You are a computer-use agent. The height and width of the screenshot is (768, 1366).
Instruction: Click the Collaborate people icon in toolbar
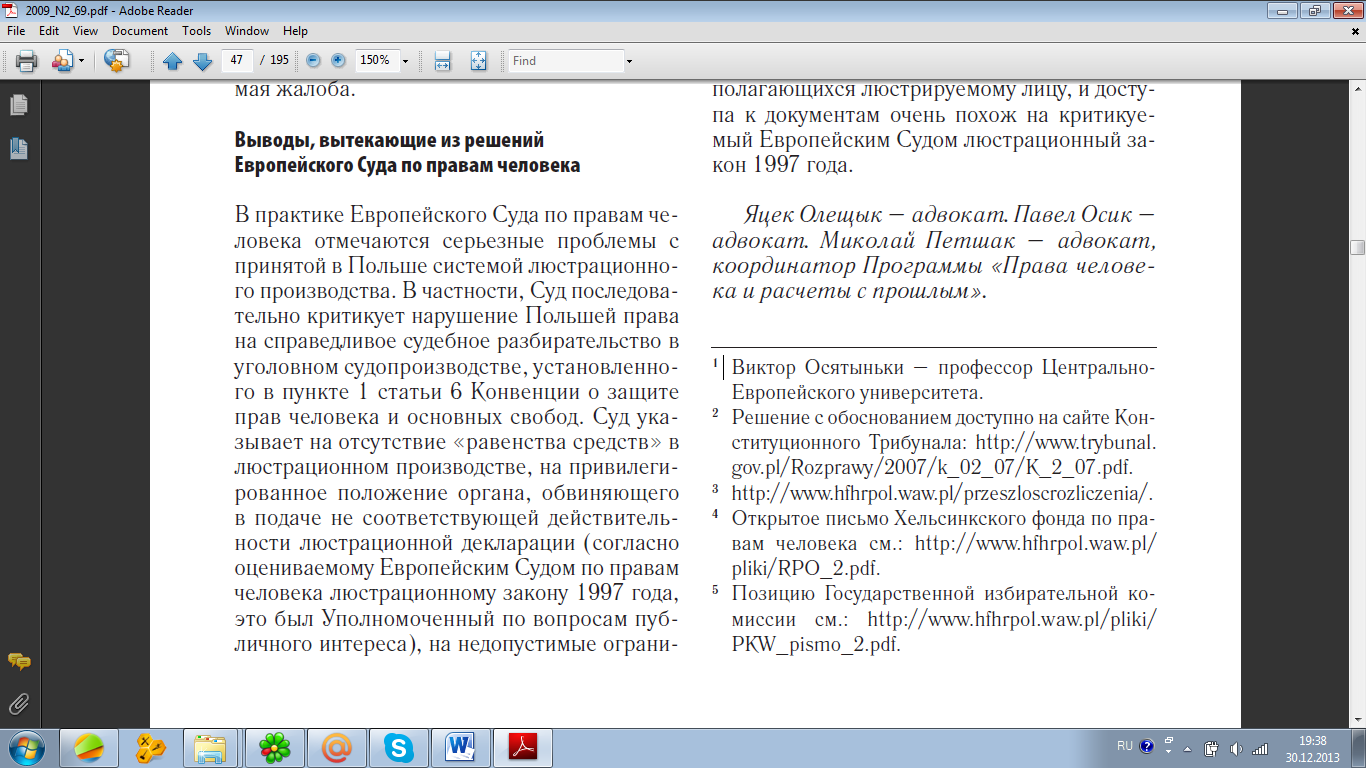tap(62, 61)
